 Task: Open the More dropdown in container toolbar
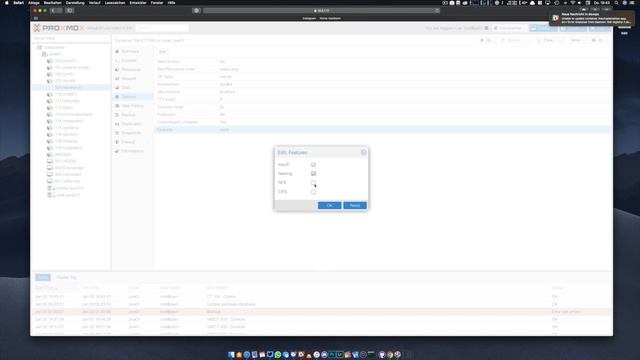pos(577,40)
